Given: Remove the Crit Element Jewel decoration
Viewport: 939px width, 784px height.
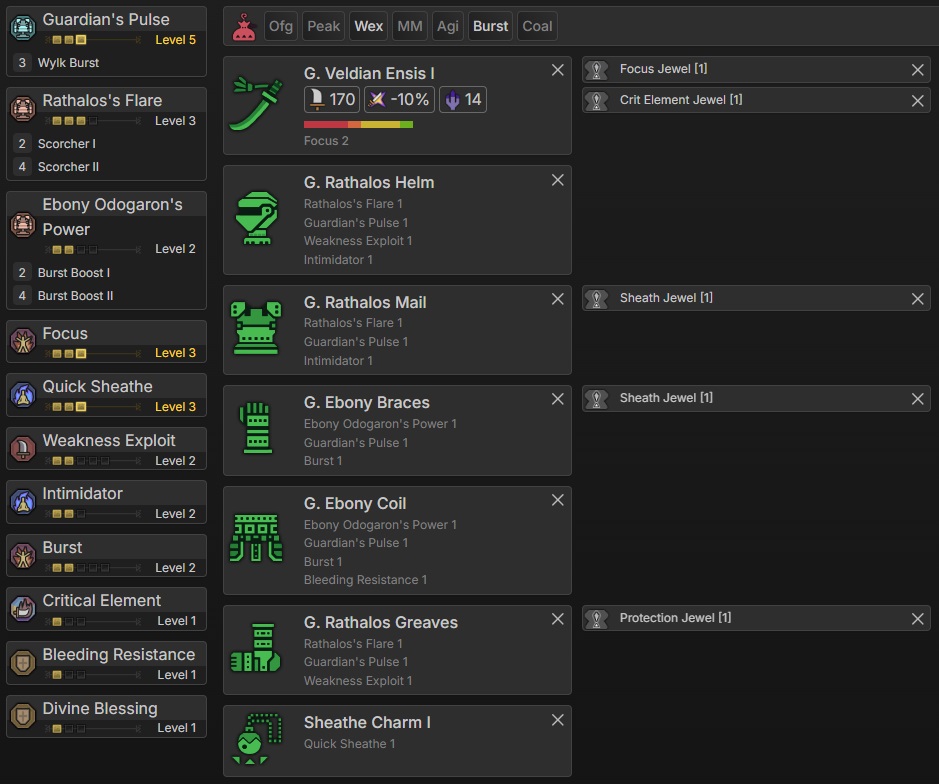Looking at the screenshot, I should click(x=917, y=100).
